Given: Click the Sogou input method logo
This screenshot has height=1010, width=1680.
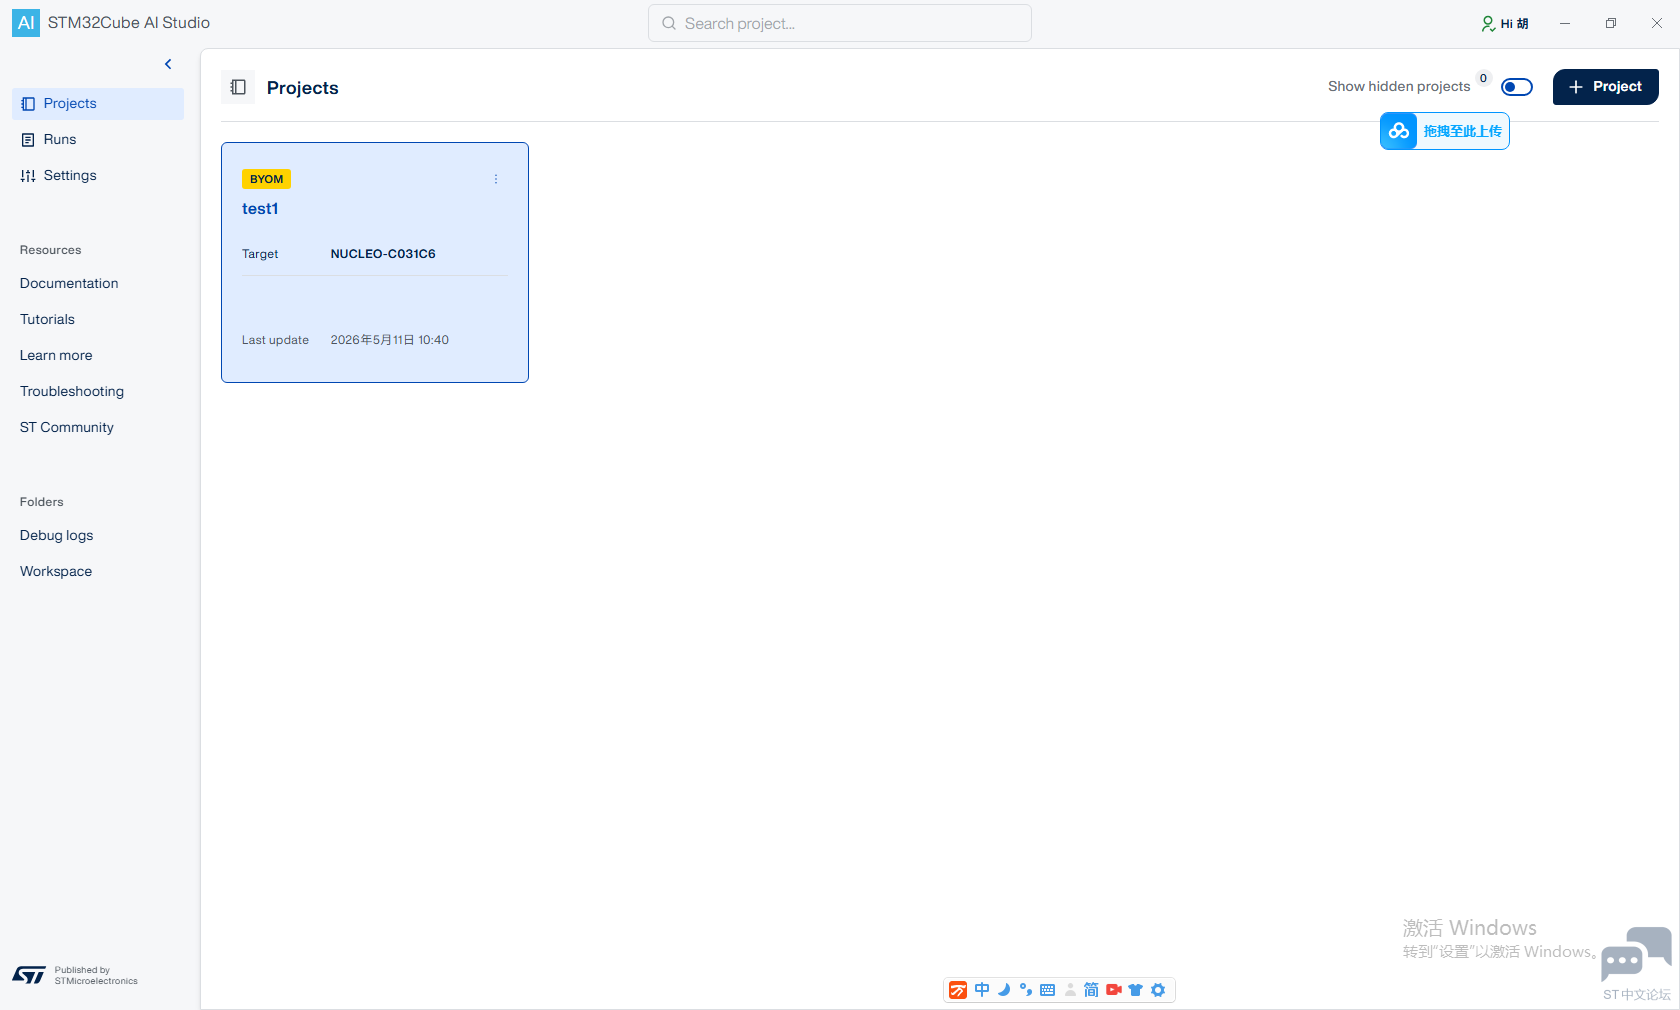Looking at the screenshot, I should point(958,990).
